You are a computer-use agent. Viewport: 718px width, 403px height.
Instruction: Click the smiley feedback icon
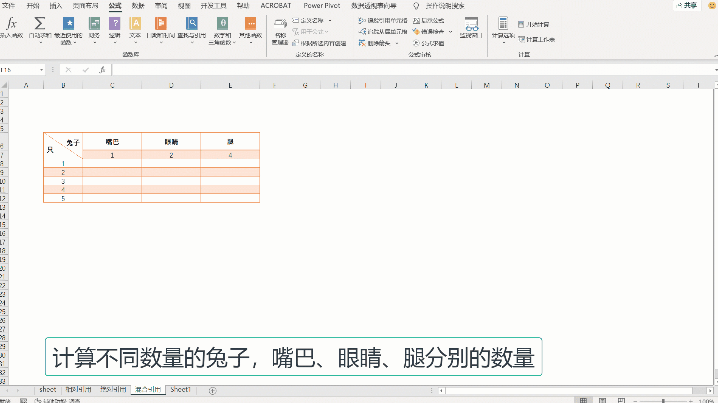pos(713,5)
